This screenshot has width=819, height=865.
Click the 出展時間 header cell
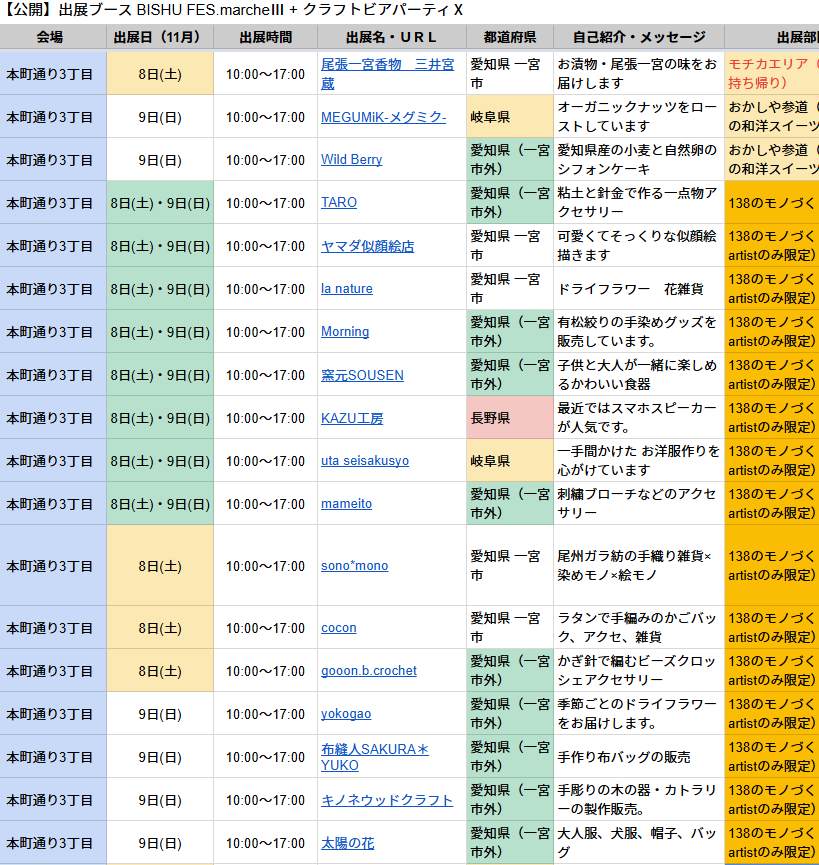tap(265, 37)
